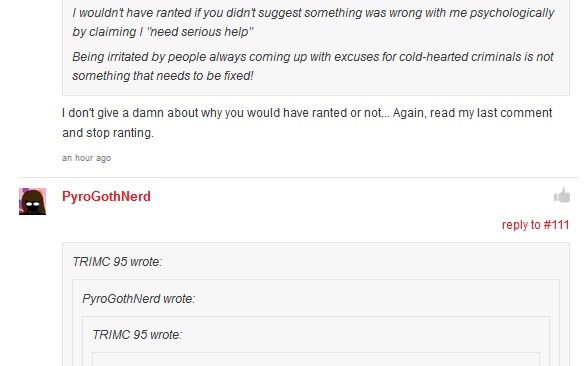The width and height of the screenshot is (586, 366).
Task: Click the "an hour ago" timestamp
Action: click(x=86, y=158)
